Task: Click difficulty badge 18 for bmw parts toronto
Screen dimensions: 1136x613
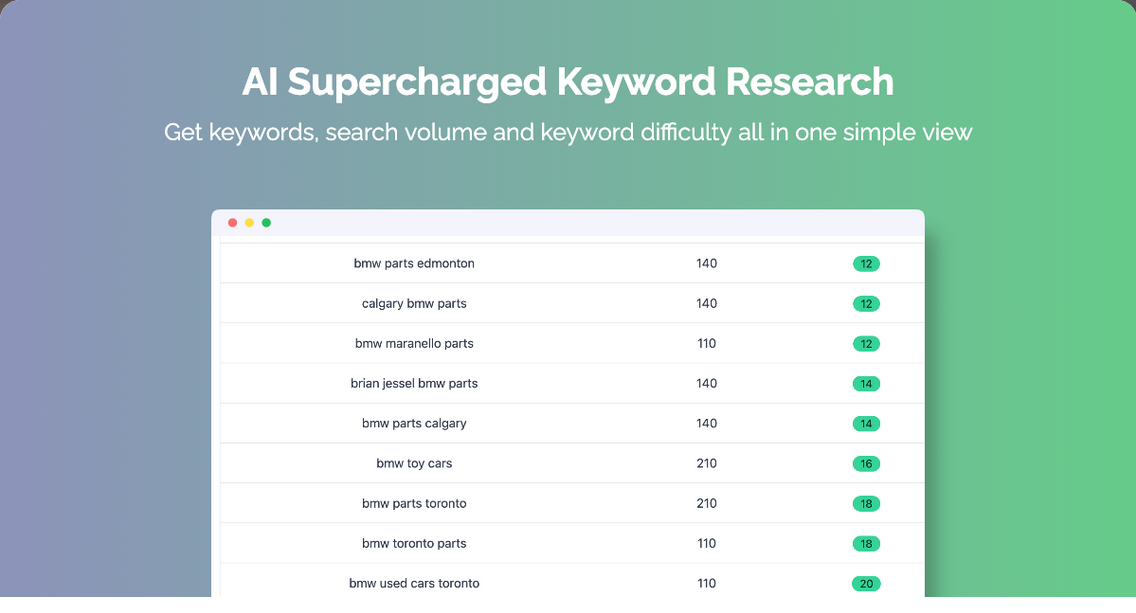Action: [866, 504]
